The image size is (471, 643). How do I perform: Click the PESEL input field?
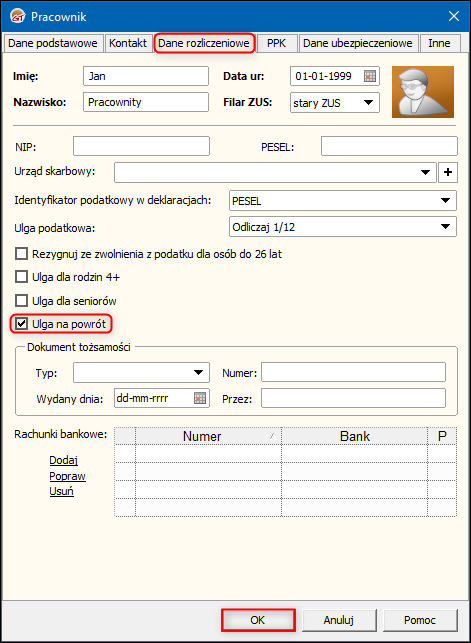(389, 146)
